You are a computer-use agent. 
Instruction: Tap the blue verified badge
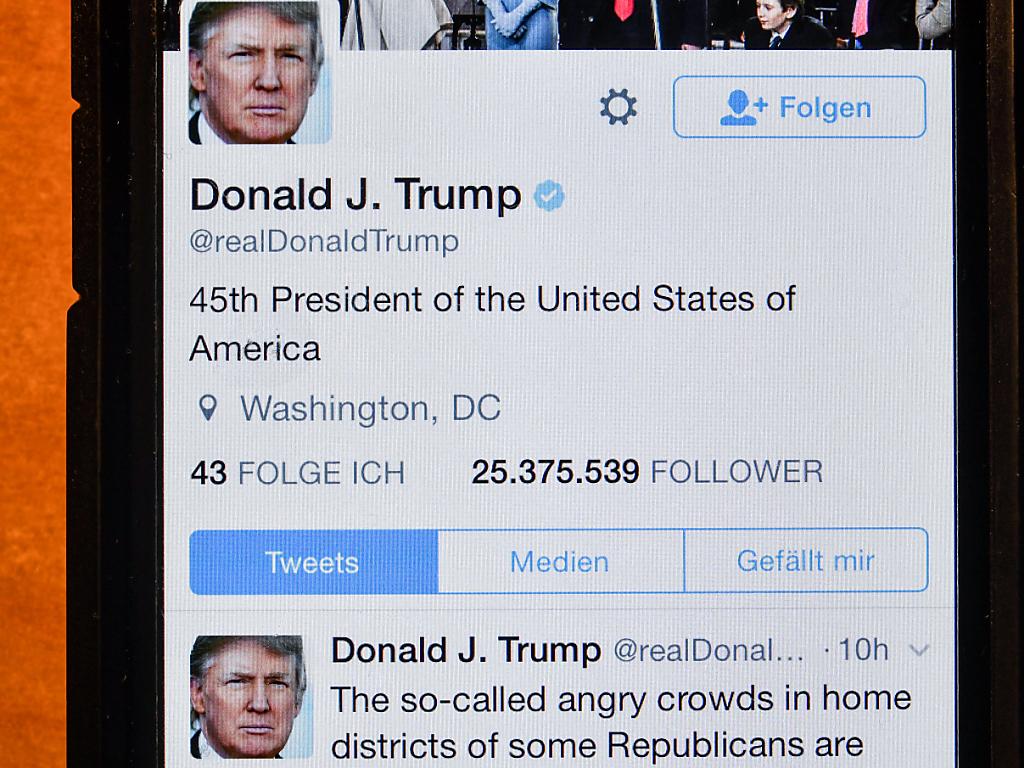click(x=549, y=195)
